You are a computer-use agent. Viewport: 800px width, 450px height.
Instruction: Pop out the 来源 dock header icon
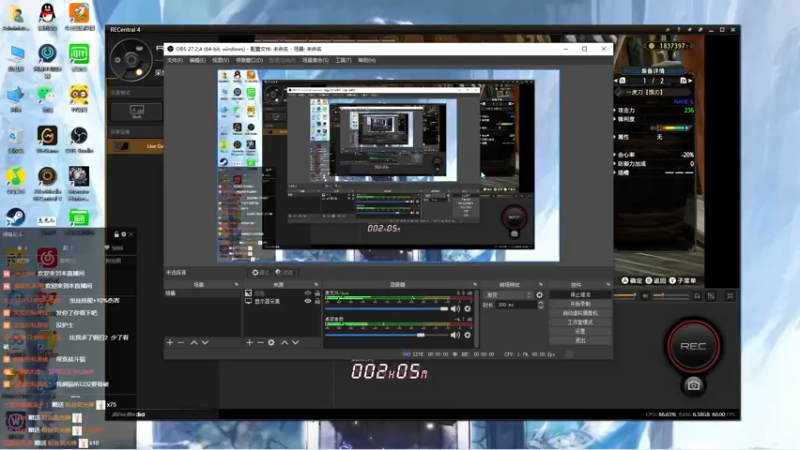tap(316, 284)
